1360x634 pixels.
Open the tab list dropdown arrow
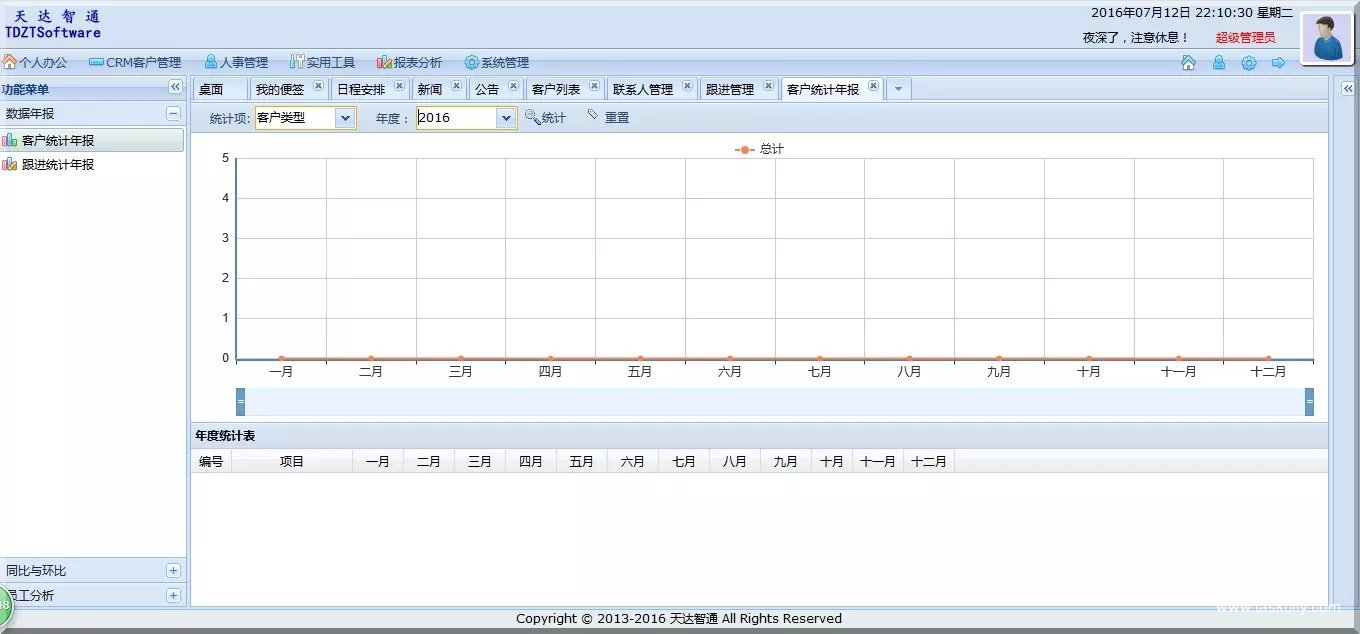[x=898, y=90]
